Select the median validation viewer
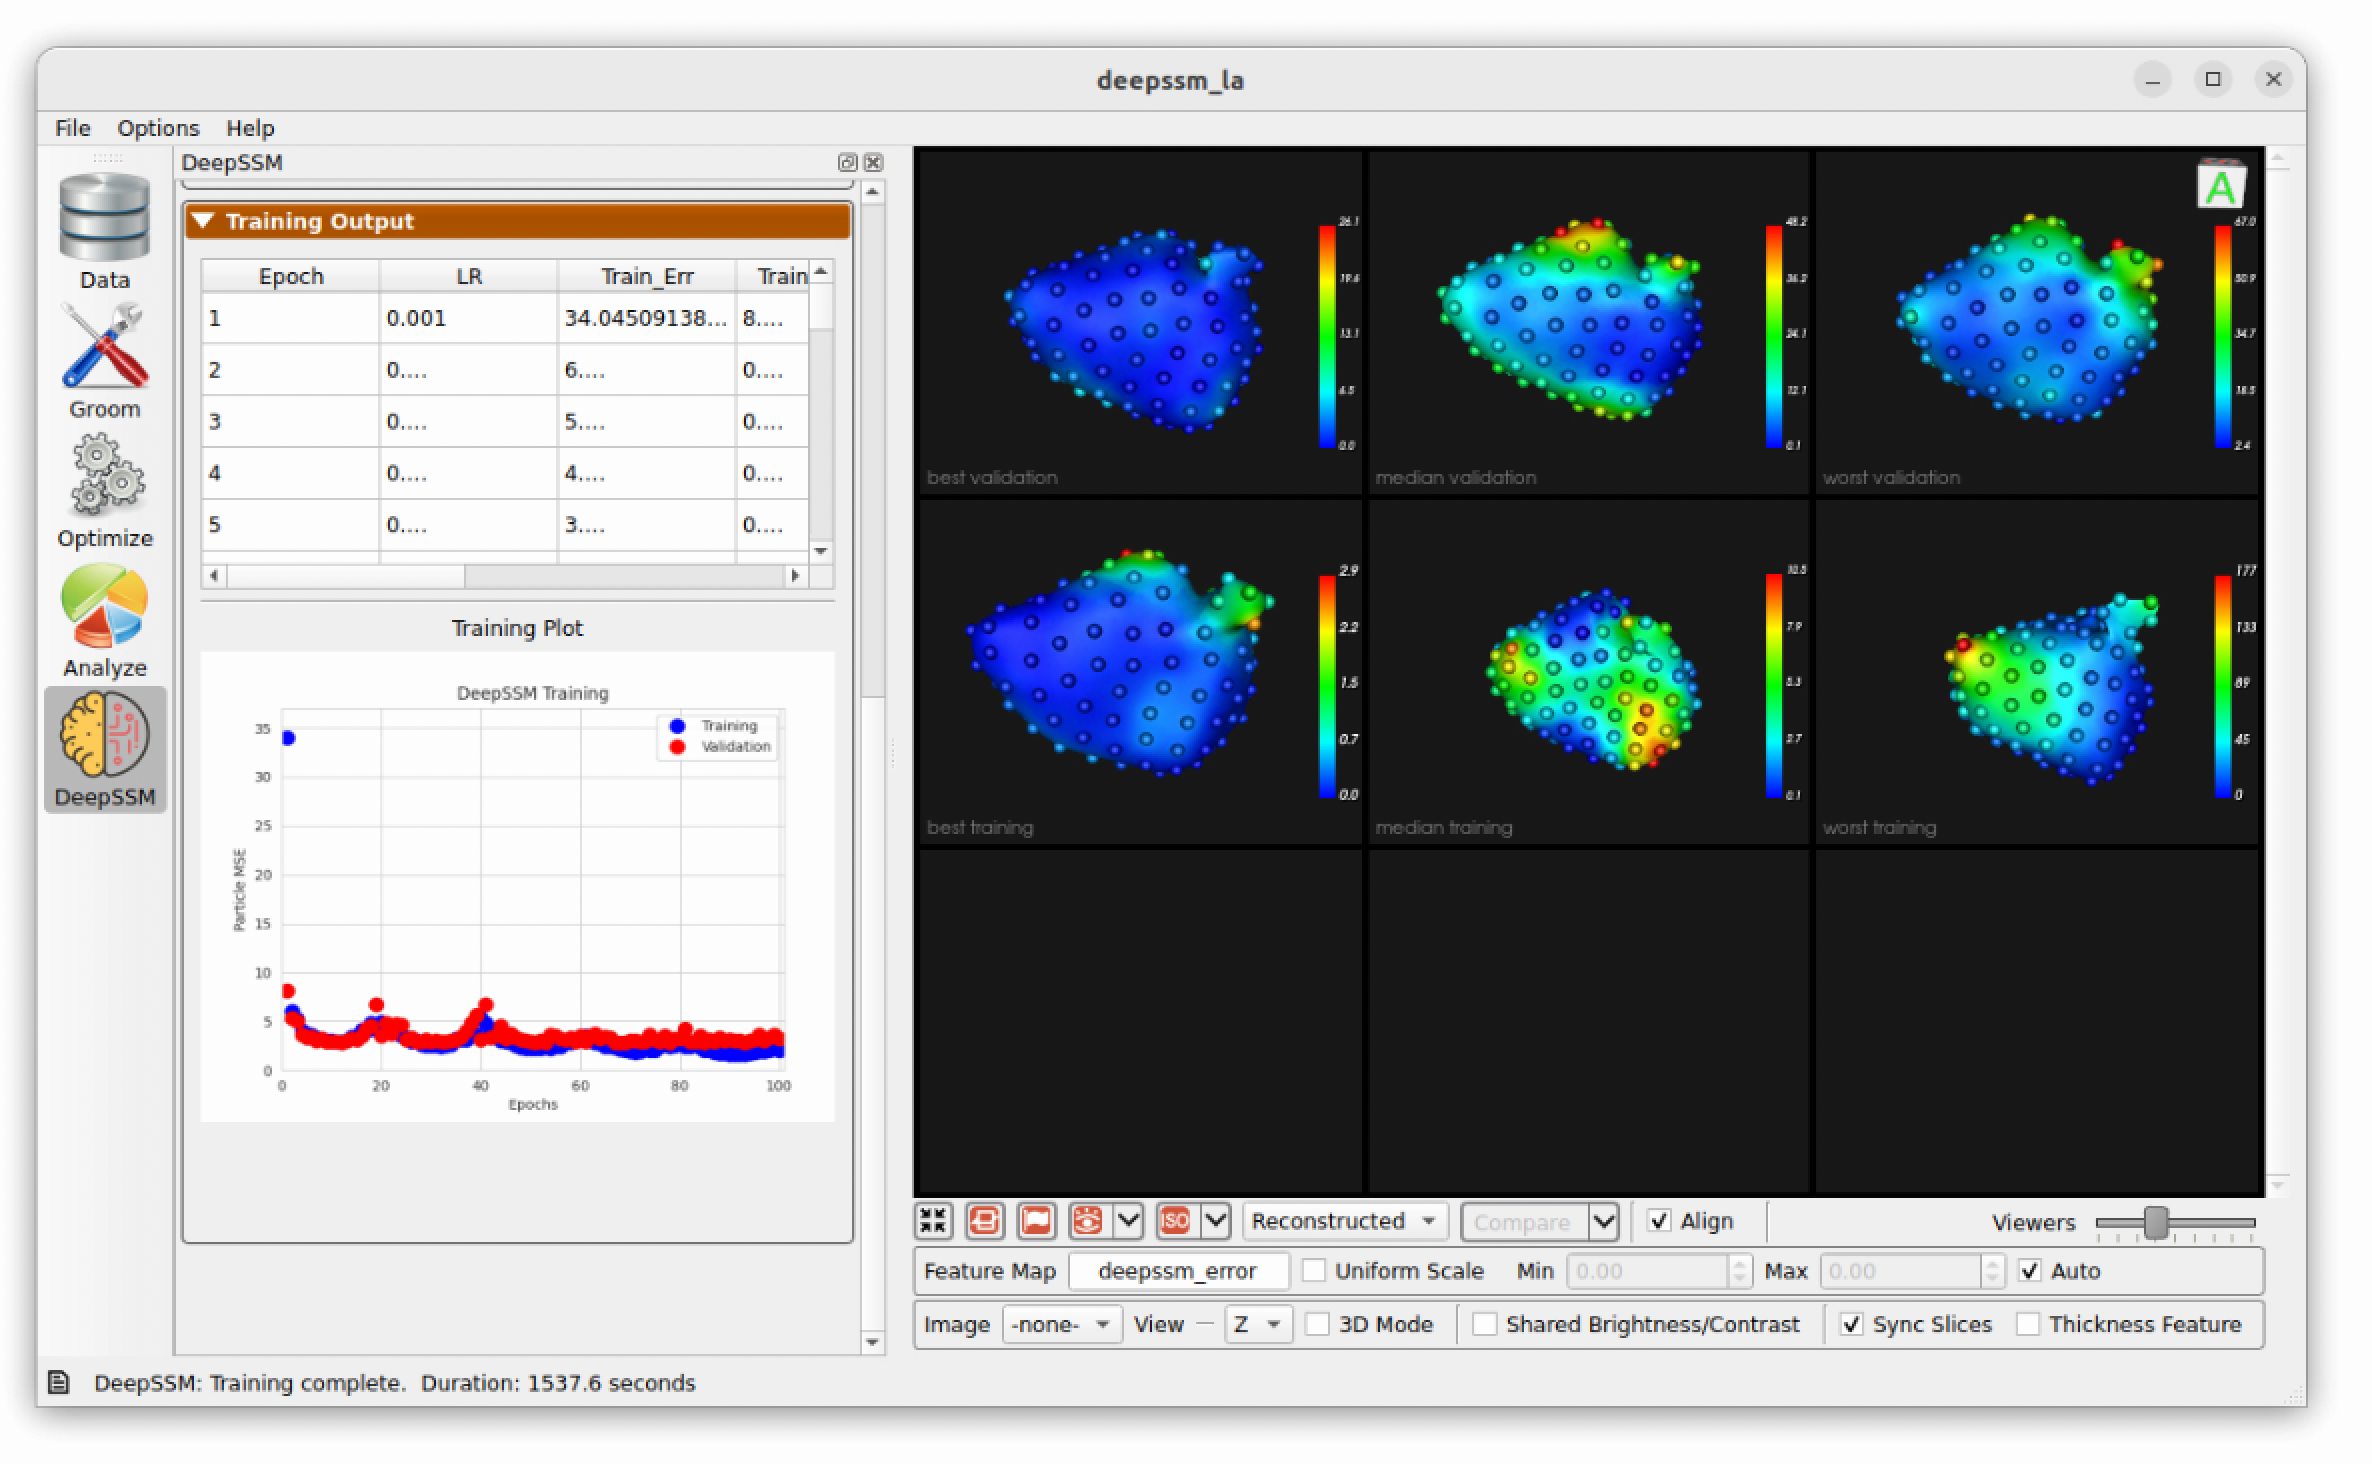The height and width of the screenshot is (1464, 2372). click(1588, 322)
